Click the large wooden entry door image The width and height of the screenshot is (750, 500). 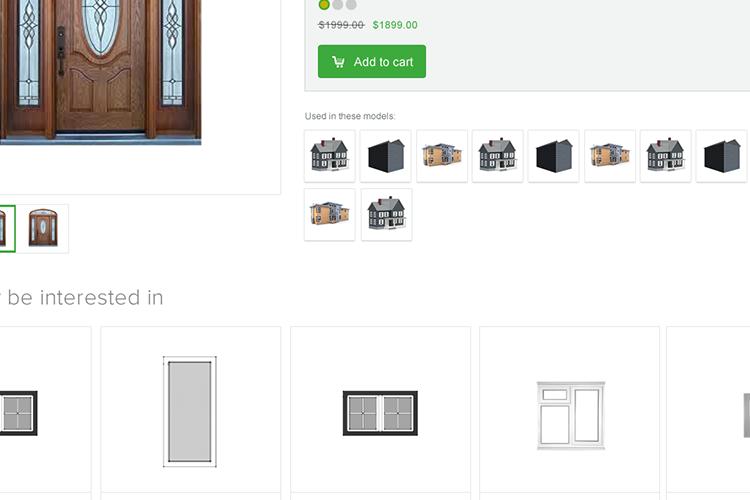pos(100,72)
